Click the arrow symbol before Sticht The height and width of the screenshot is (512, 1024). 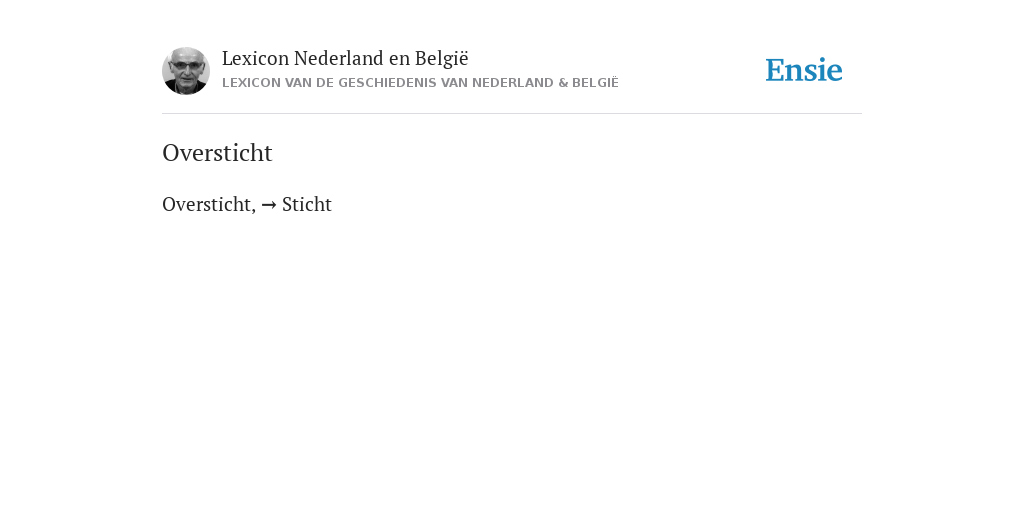(268, 205)
